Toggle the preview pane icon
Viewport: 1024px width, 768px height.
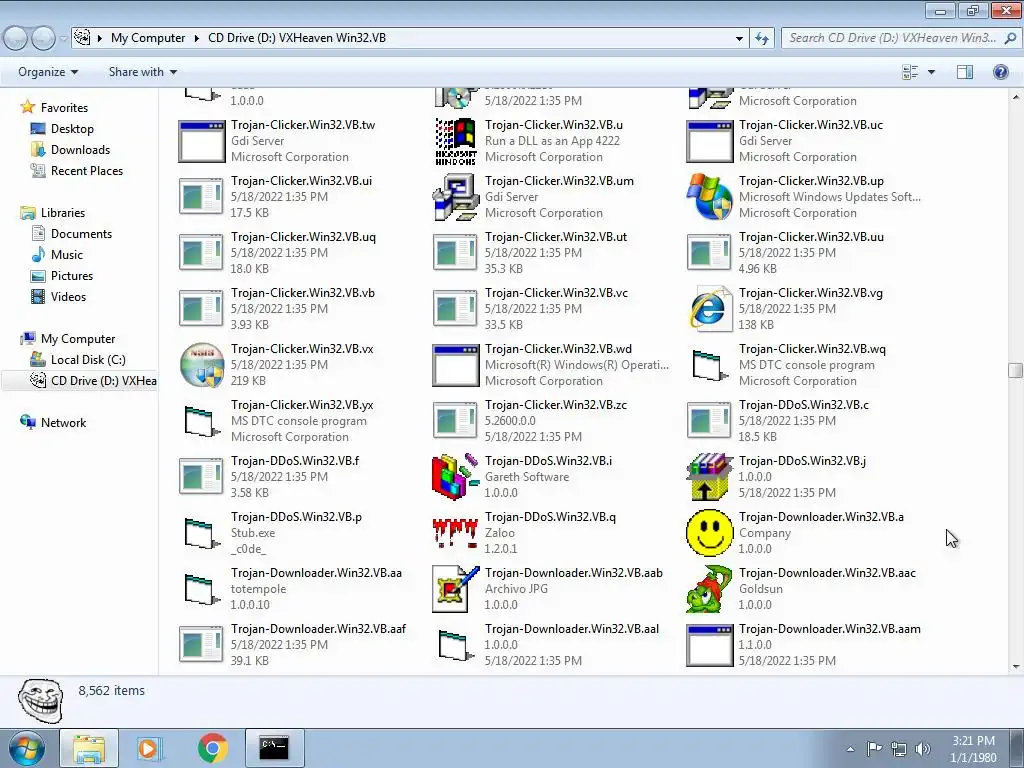click(x=965, y=72)
